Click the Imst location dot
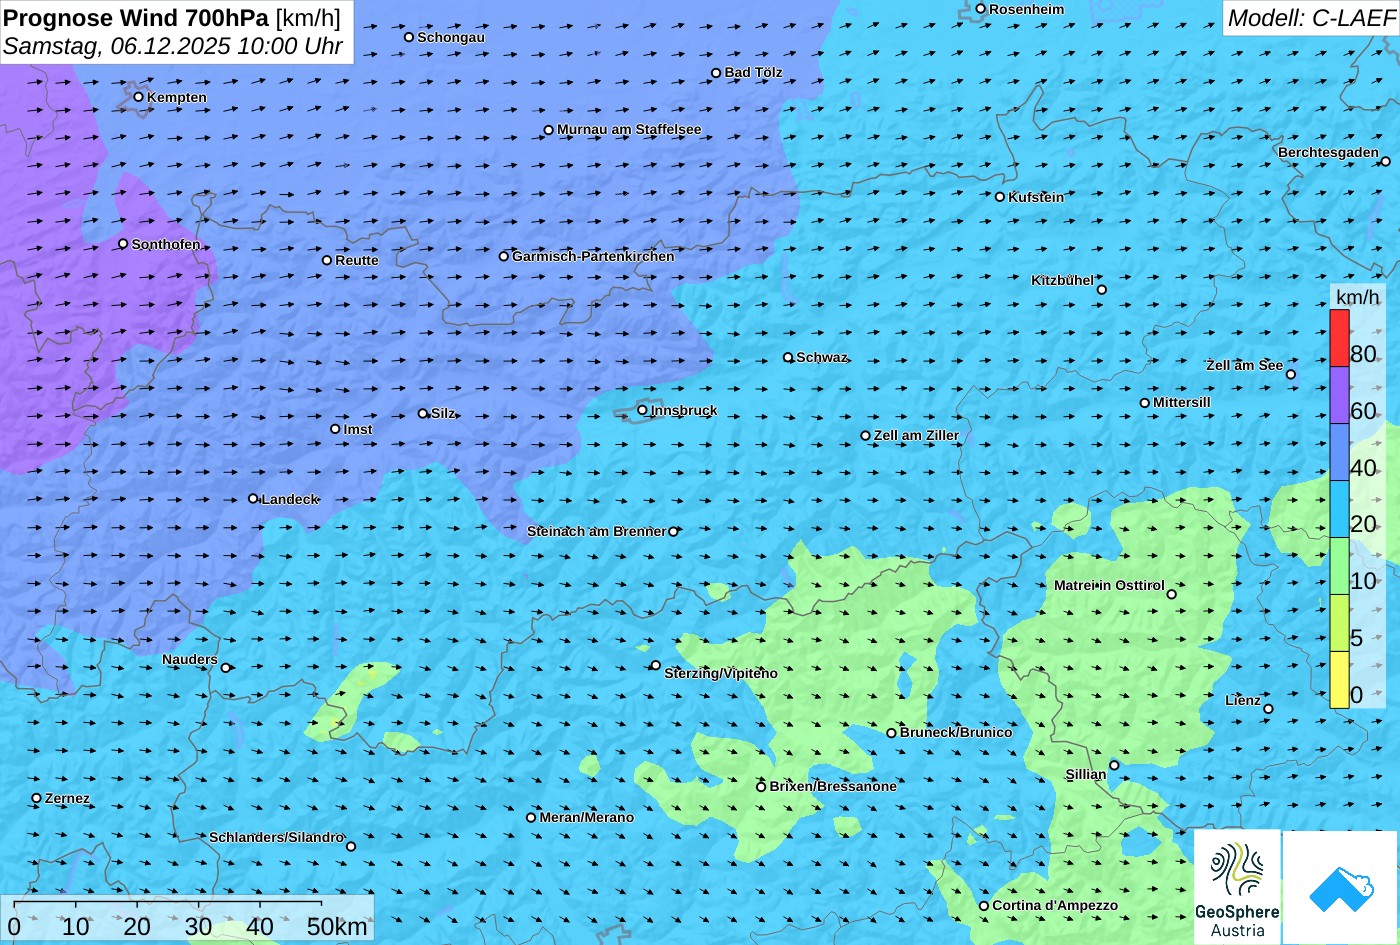This screenshot has width=1400, height=945. click(335, 429)
